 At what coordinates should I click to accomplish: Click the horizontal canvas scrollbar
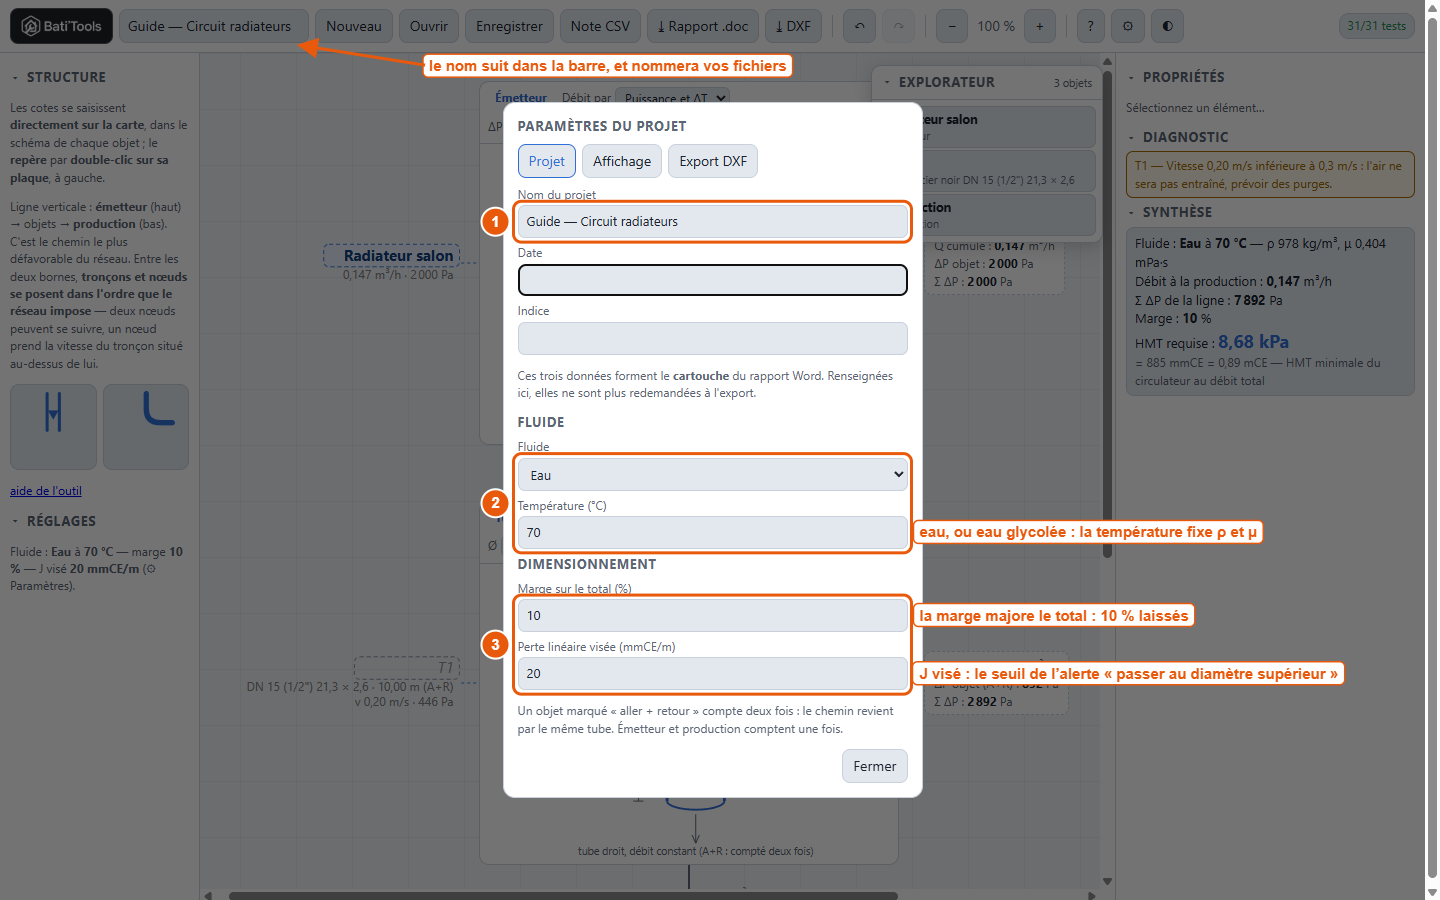click(563, 895)
